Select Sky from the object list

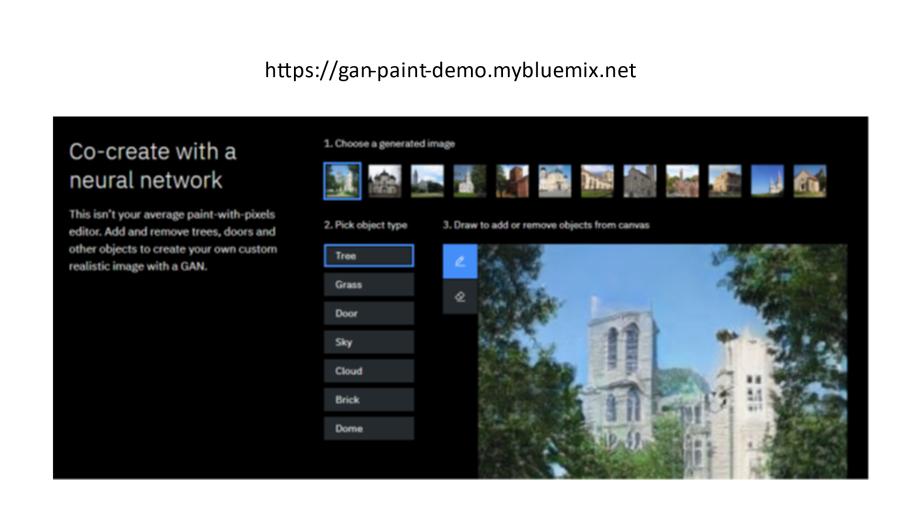[368, 342]
